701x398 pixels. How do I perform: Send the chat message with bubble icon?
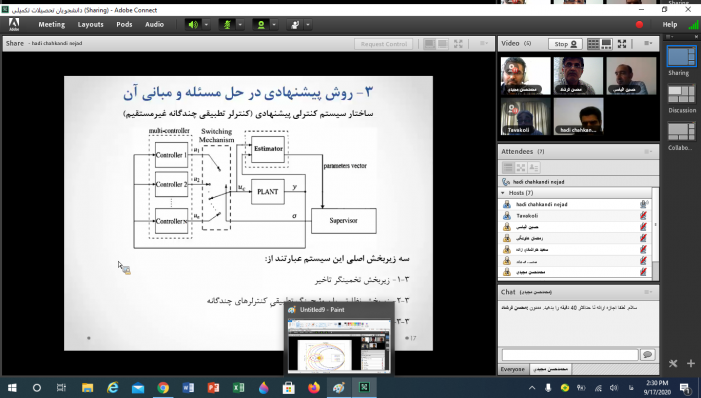pyautogui.click(x=647, y=355)
